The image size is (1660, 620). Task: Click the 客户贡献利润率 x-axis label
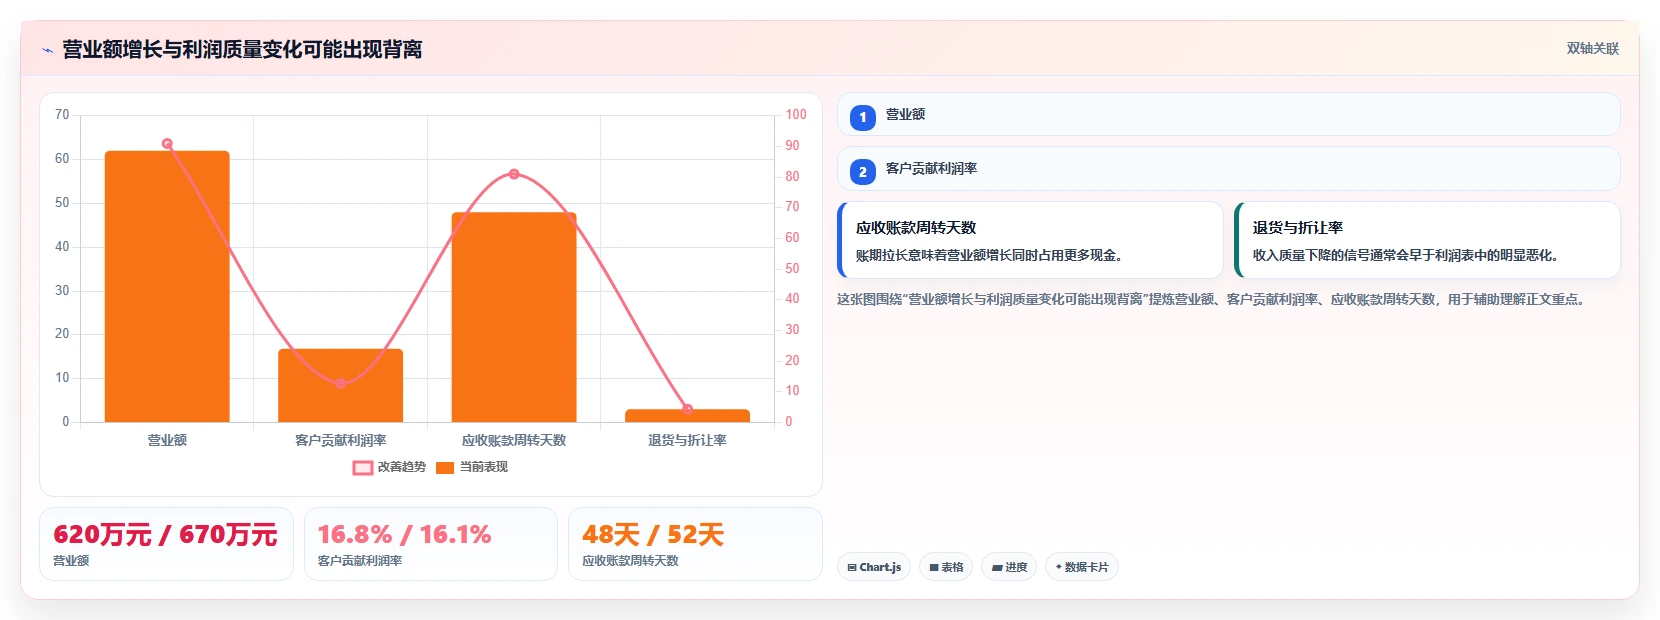[341, 440]
